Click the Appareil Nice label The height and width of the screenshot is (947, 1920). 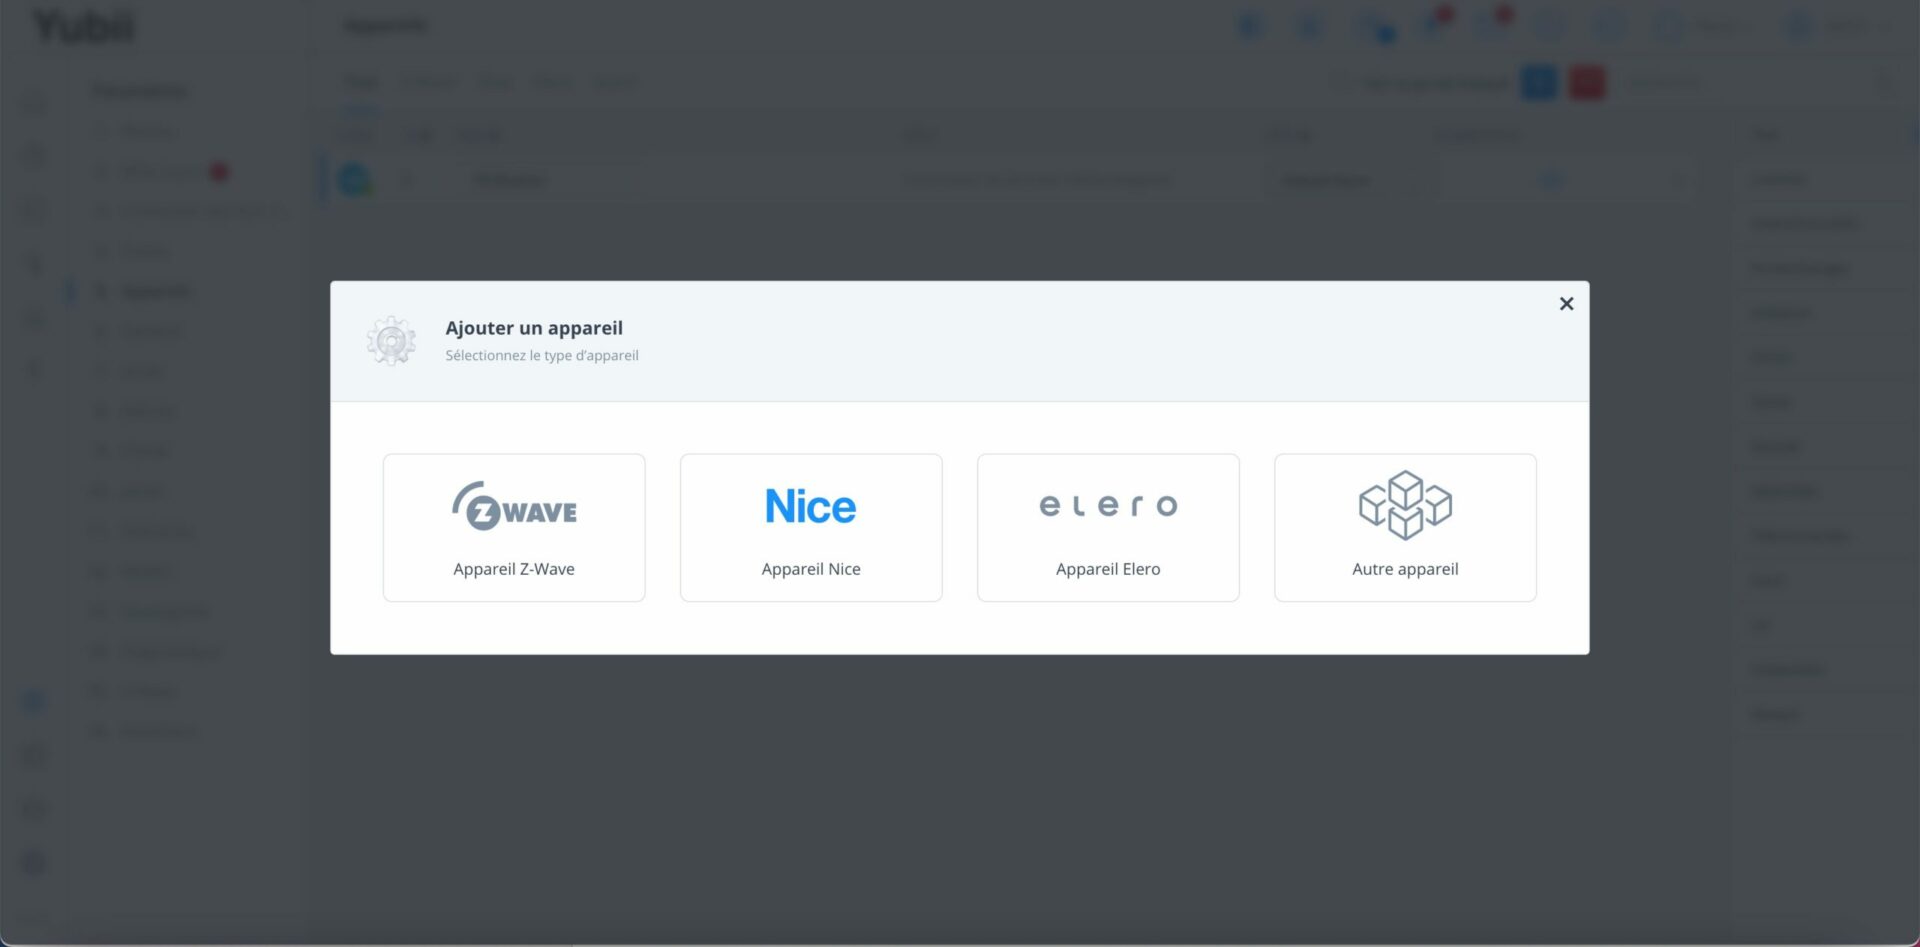(810, 569)
